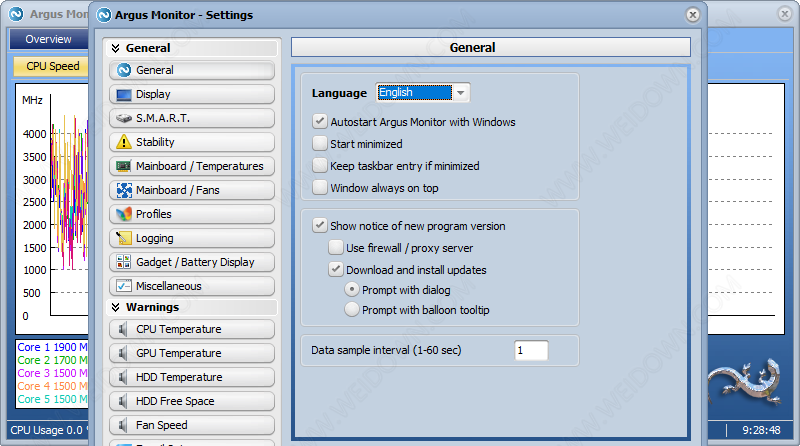Click the Logging notepad icon
The width and height of the screenshot is (800, 446).
(x=124, y=238)
